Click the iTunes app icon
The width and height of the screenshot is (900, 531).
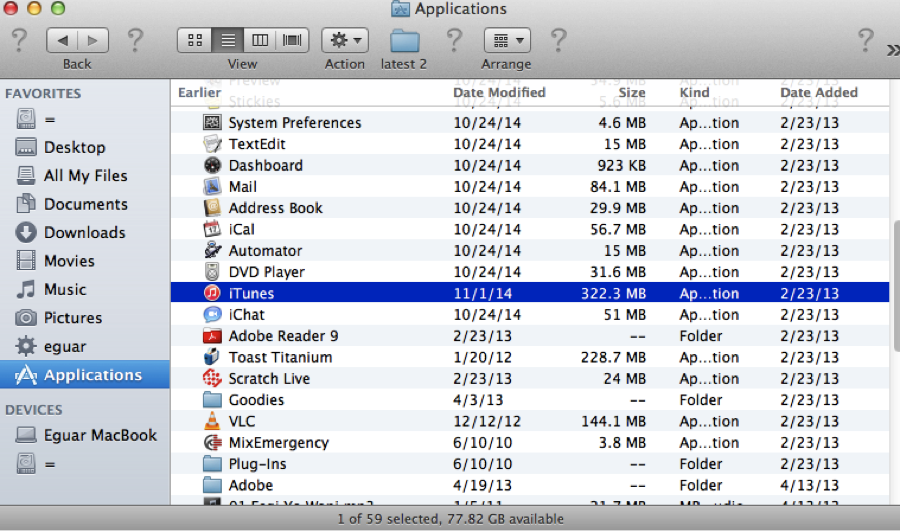pos(212,293)
